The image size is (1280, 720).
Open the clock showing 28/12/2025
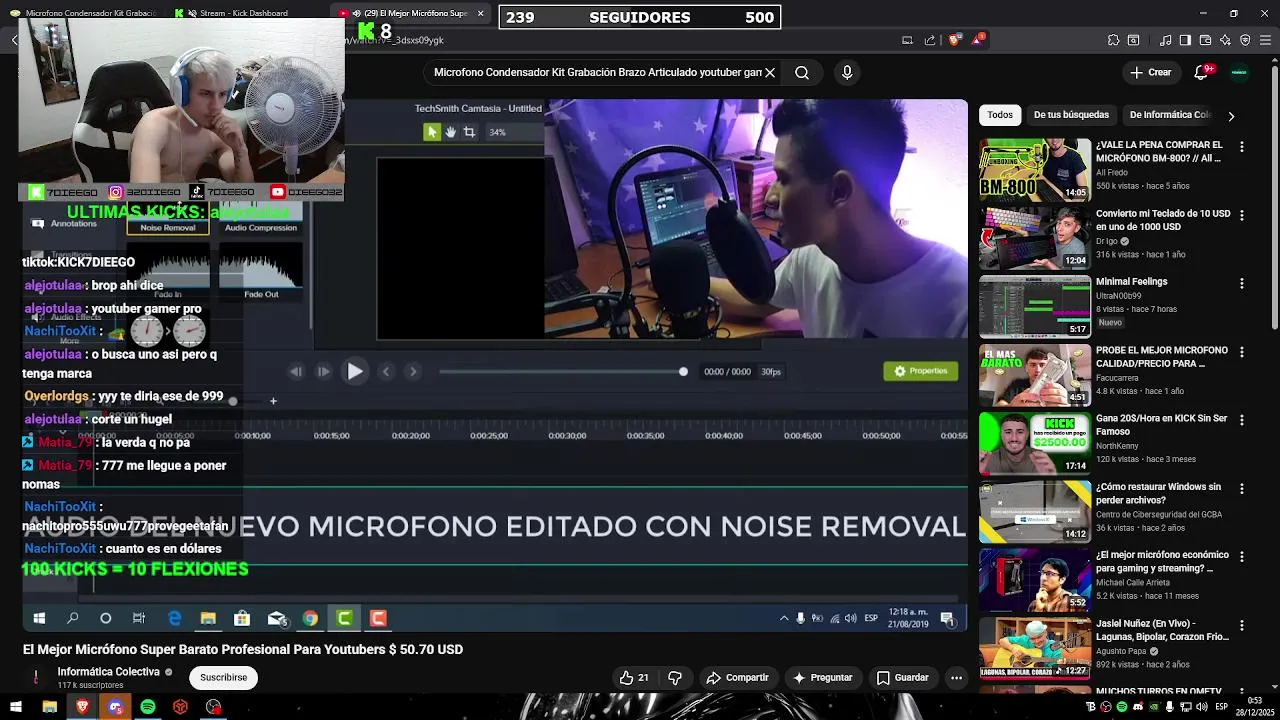(x=1254, y=707)
